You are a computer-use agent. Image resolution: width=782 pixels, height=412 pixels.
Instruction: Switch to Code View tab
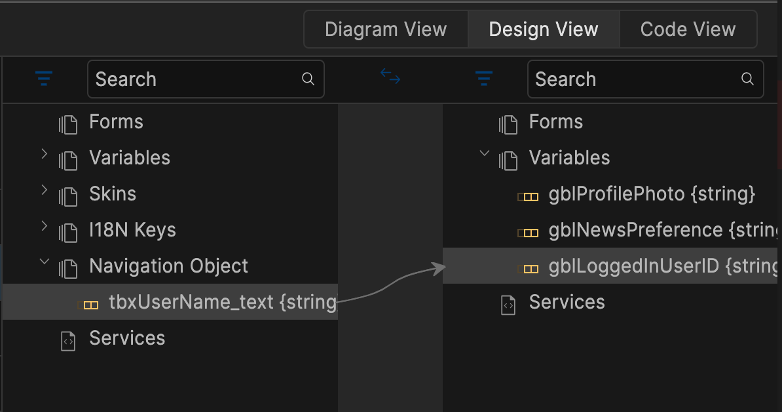coord(688,30)
